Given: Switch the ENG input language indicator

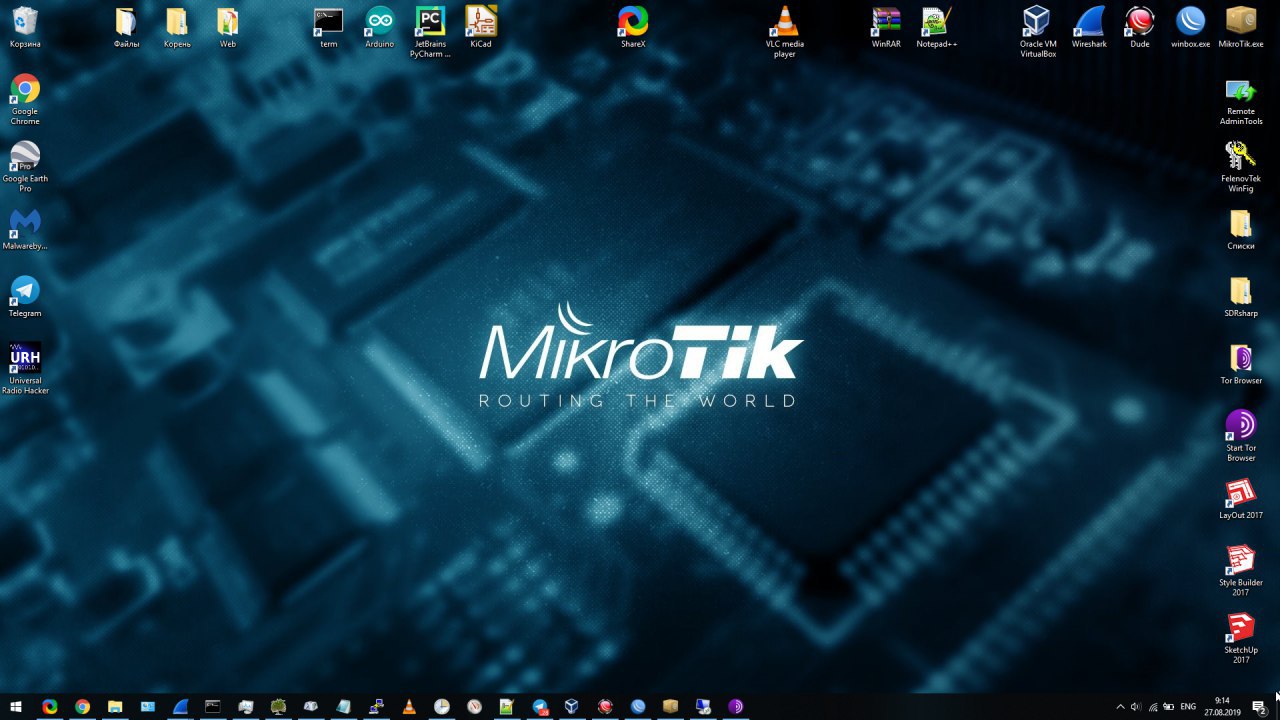Looking at the screenshot, I should tap(1188, 707).
